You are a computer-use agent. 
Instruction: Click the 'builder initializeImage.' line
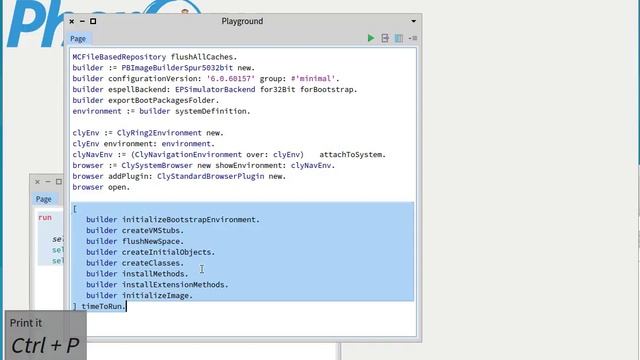[x=139, y=296]
